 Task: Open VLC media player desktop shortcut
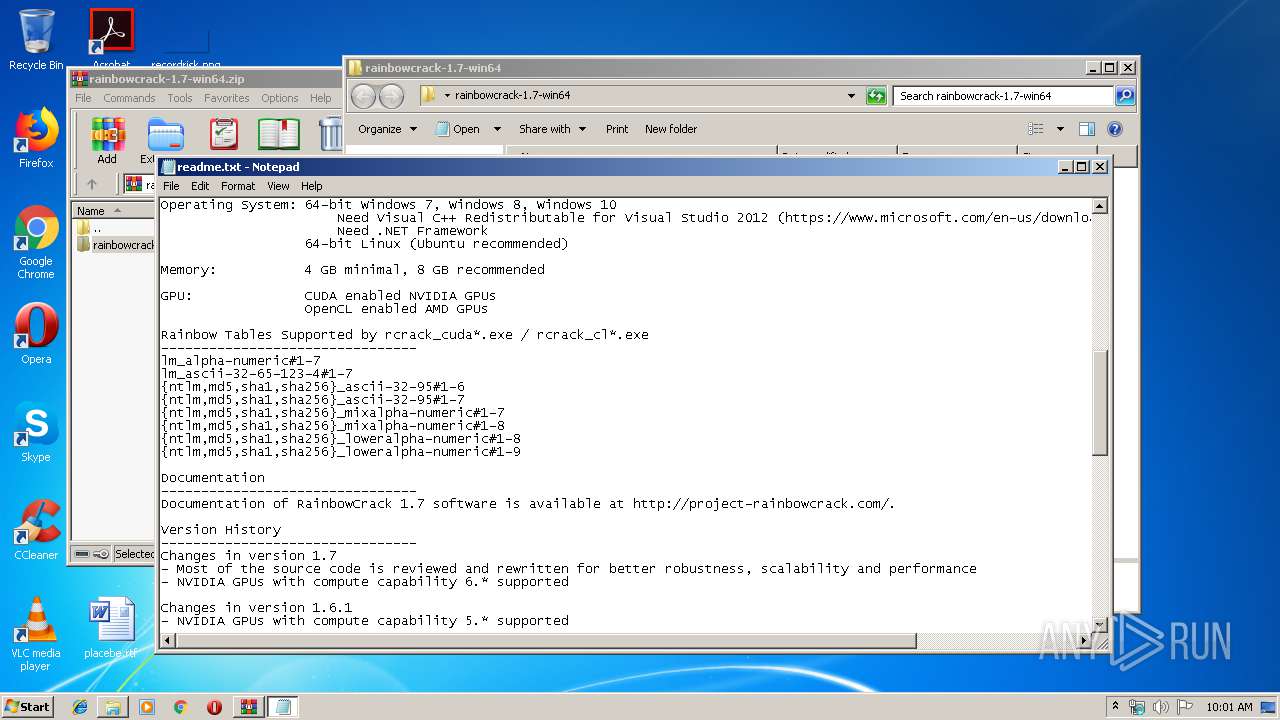coord(36,634)
